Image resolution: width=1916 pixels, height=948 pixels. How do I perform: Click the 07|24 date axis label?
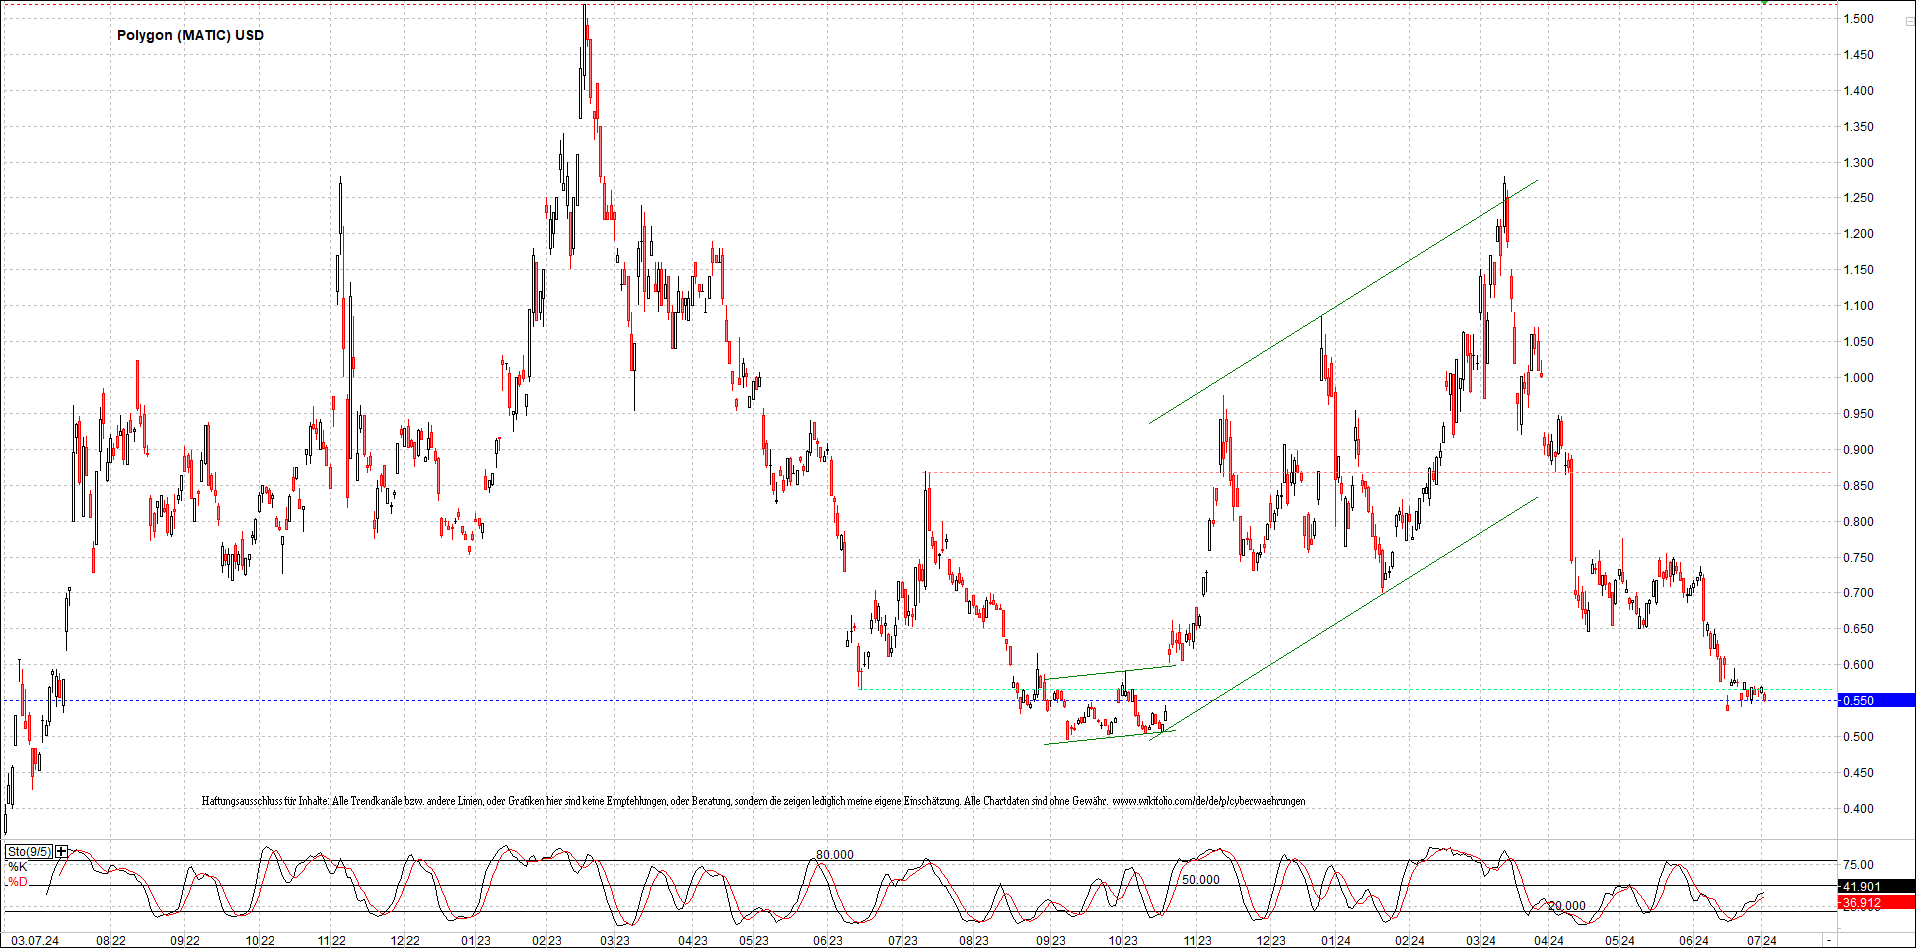1762,941
